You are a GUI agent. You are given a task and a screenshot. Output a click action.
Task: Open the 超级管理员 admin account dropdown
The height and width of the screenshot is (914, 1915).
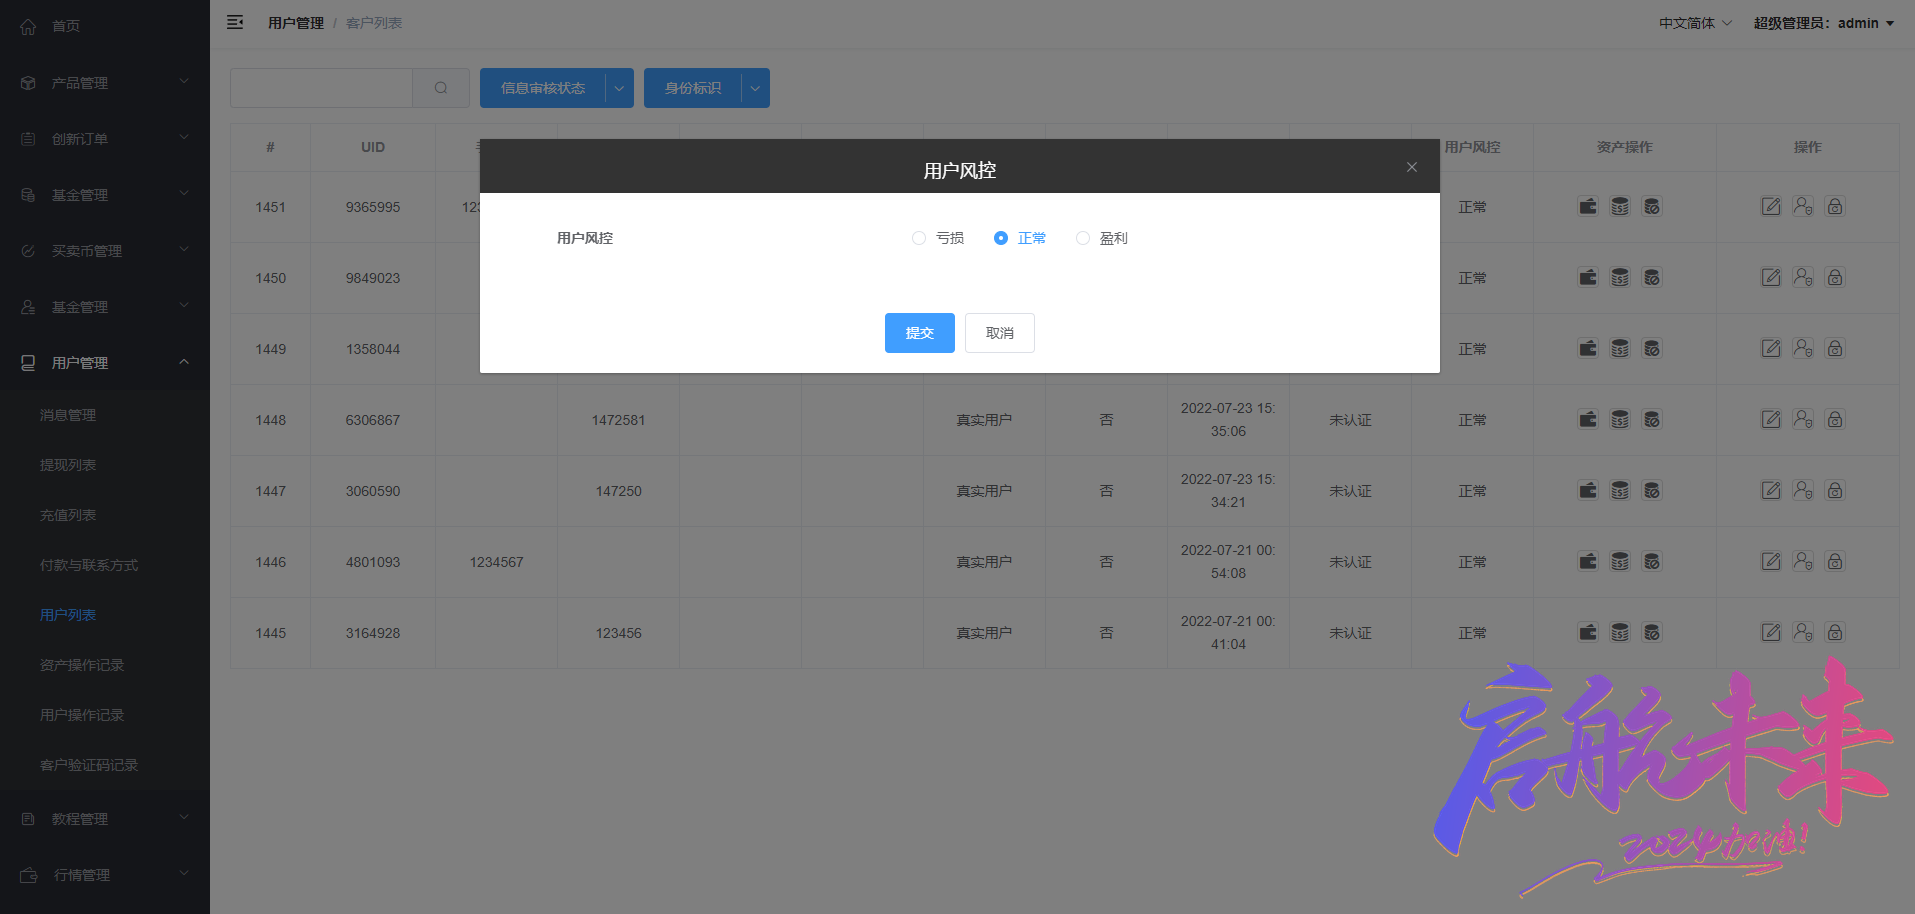point(1824,23)
